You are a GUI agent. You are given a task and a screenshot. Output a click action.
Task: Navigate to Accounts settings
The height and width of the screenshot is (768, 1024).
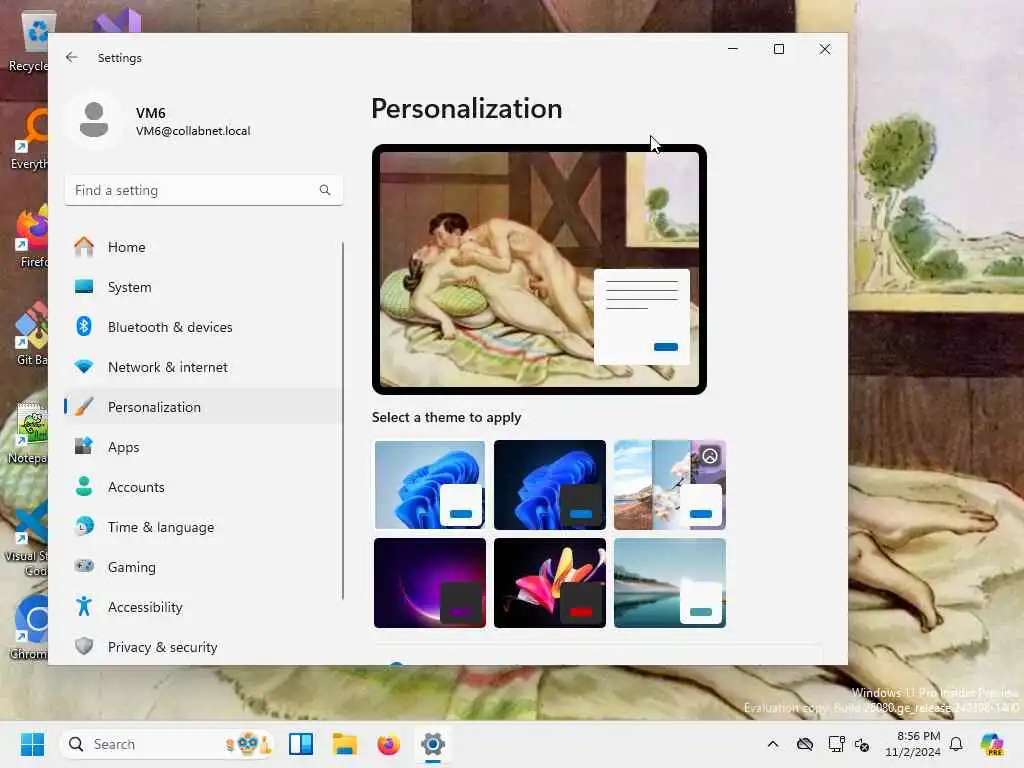204,487
